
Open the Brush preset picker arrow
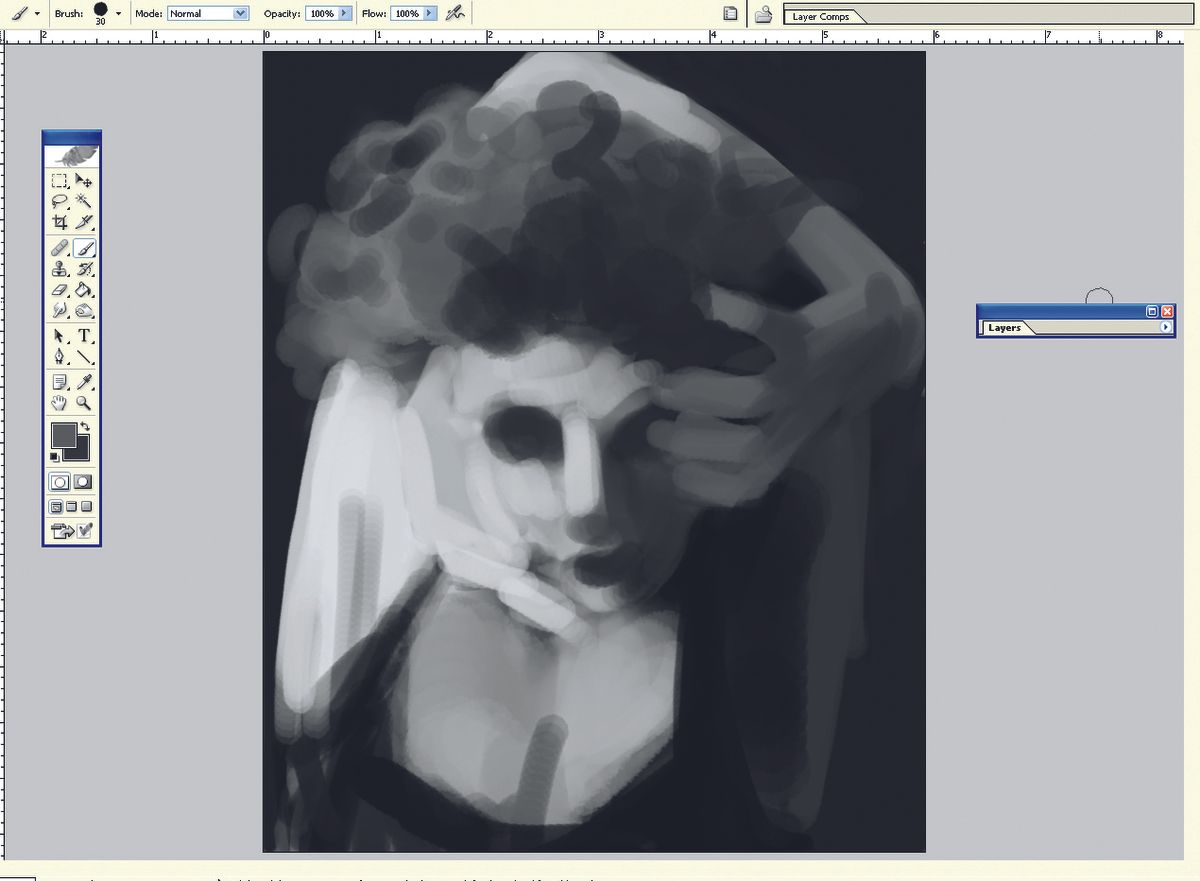(x=119, y=14)
